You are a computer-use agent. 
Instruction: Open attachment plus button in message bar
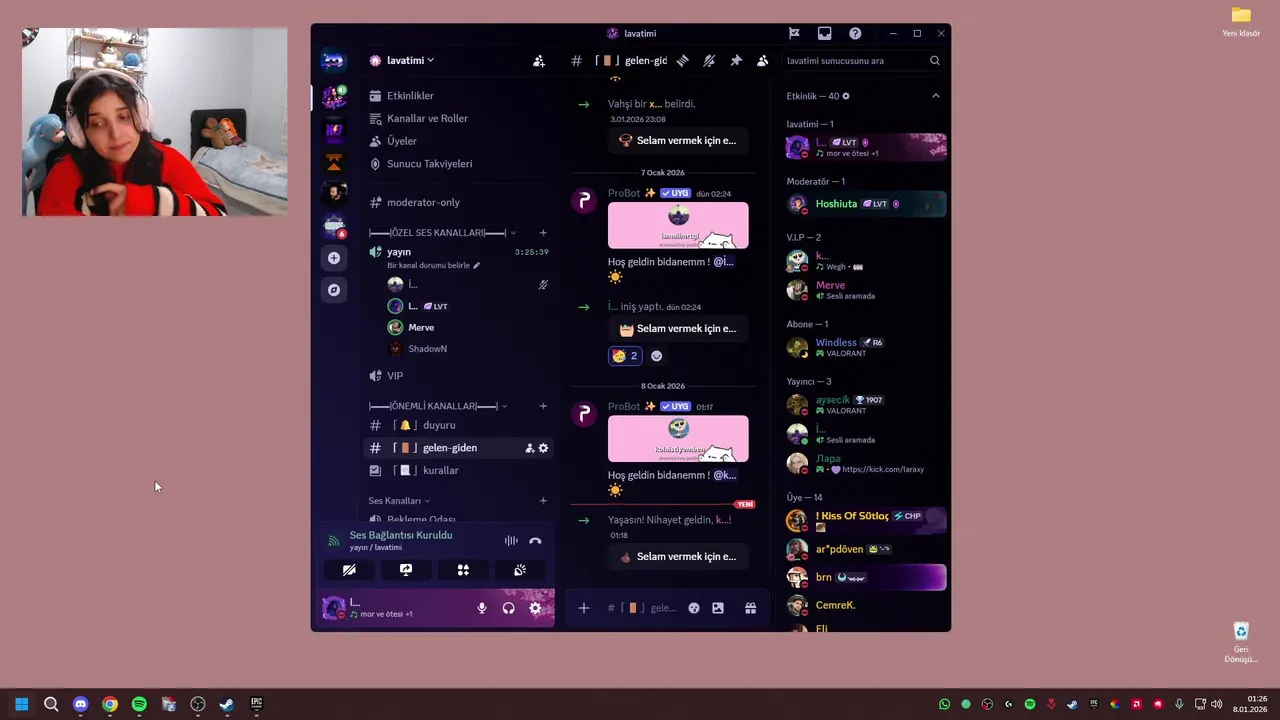pos(584,608)
